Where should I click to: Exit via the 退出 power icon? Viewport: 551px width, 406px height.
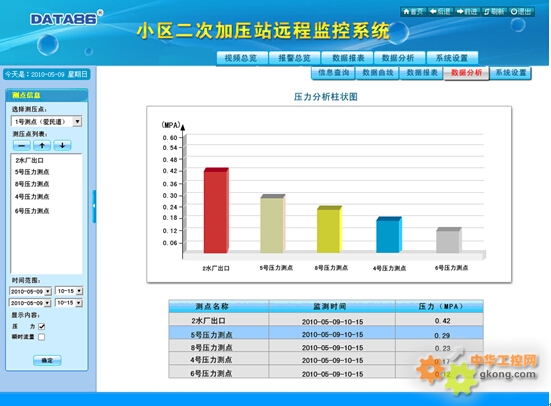pyautogui.click(x=521, y=12)
